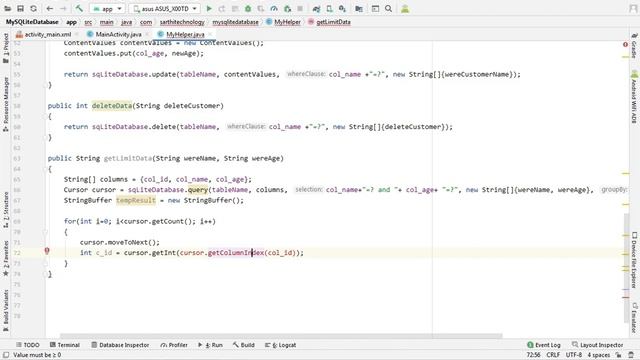Click the Save All icon
The height and width of the screenshot is (360, 640).
coord(20,9)
